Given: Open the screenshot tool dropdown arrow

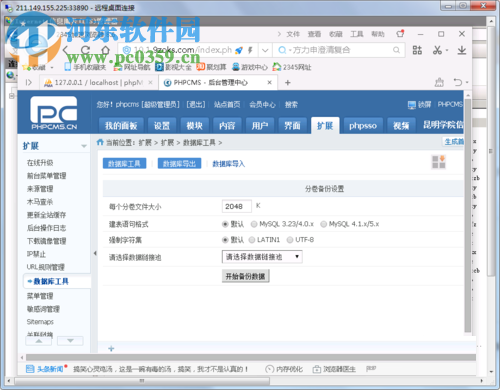Looking at the screenshot, I should [x=447, y=50].
